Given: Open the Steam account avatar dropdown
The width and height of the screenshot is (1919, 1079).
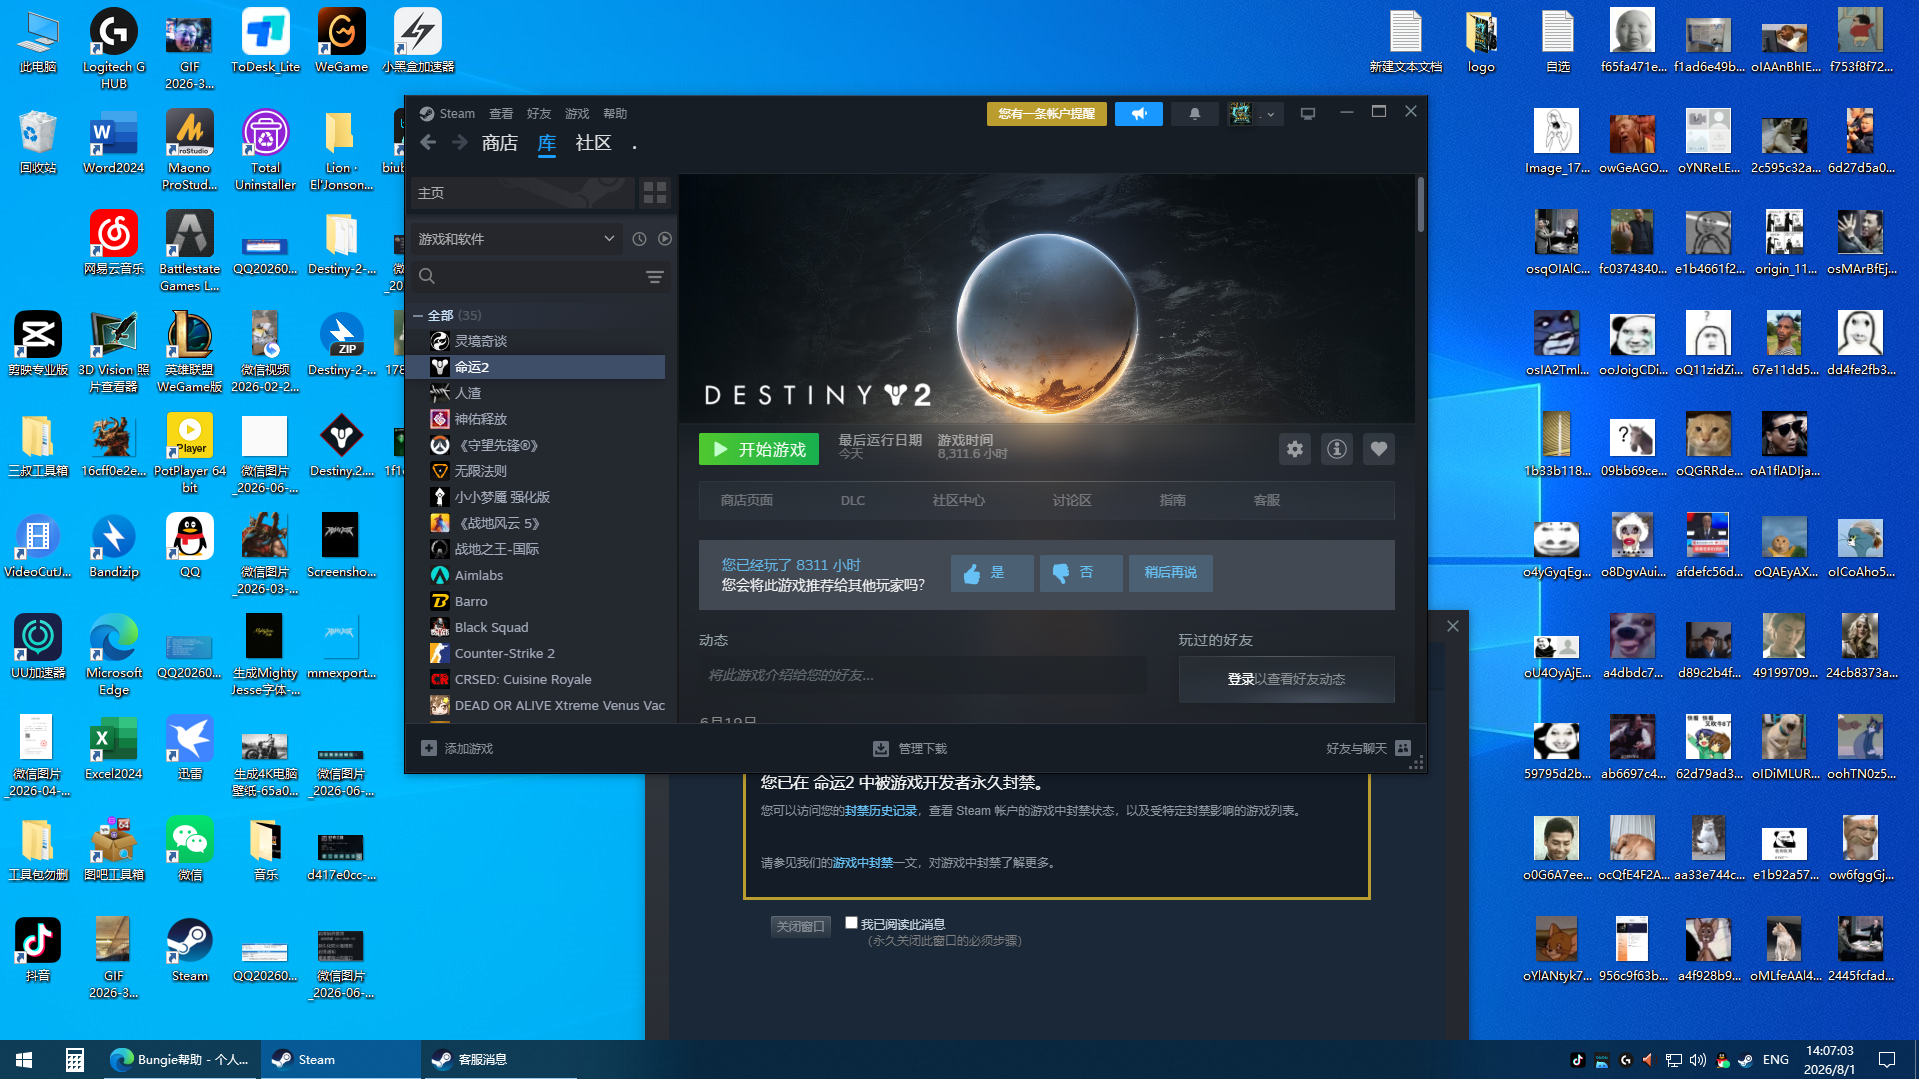Looking at the screenshot, I should tap(1254, 114).
